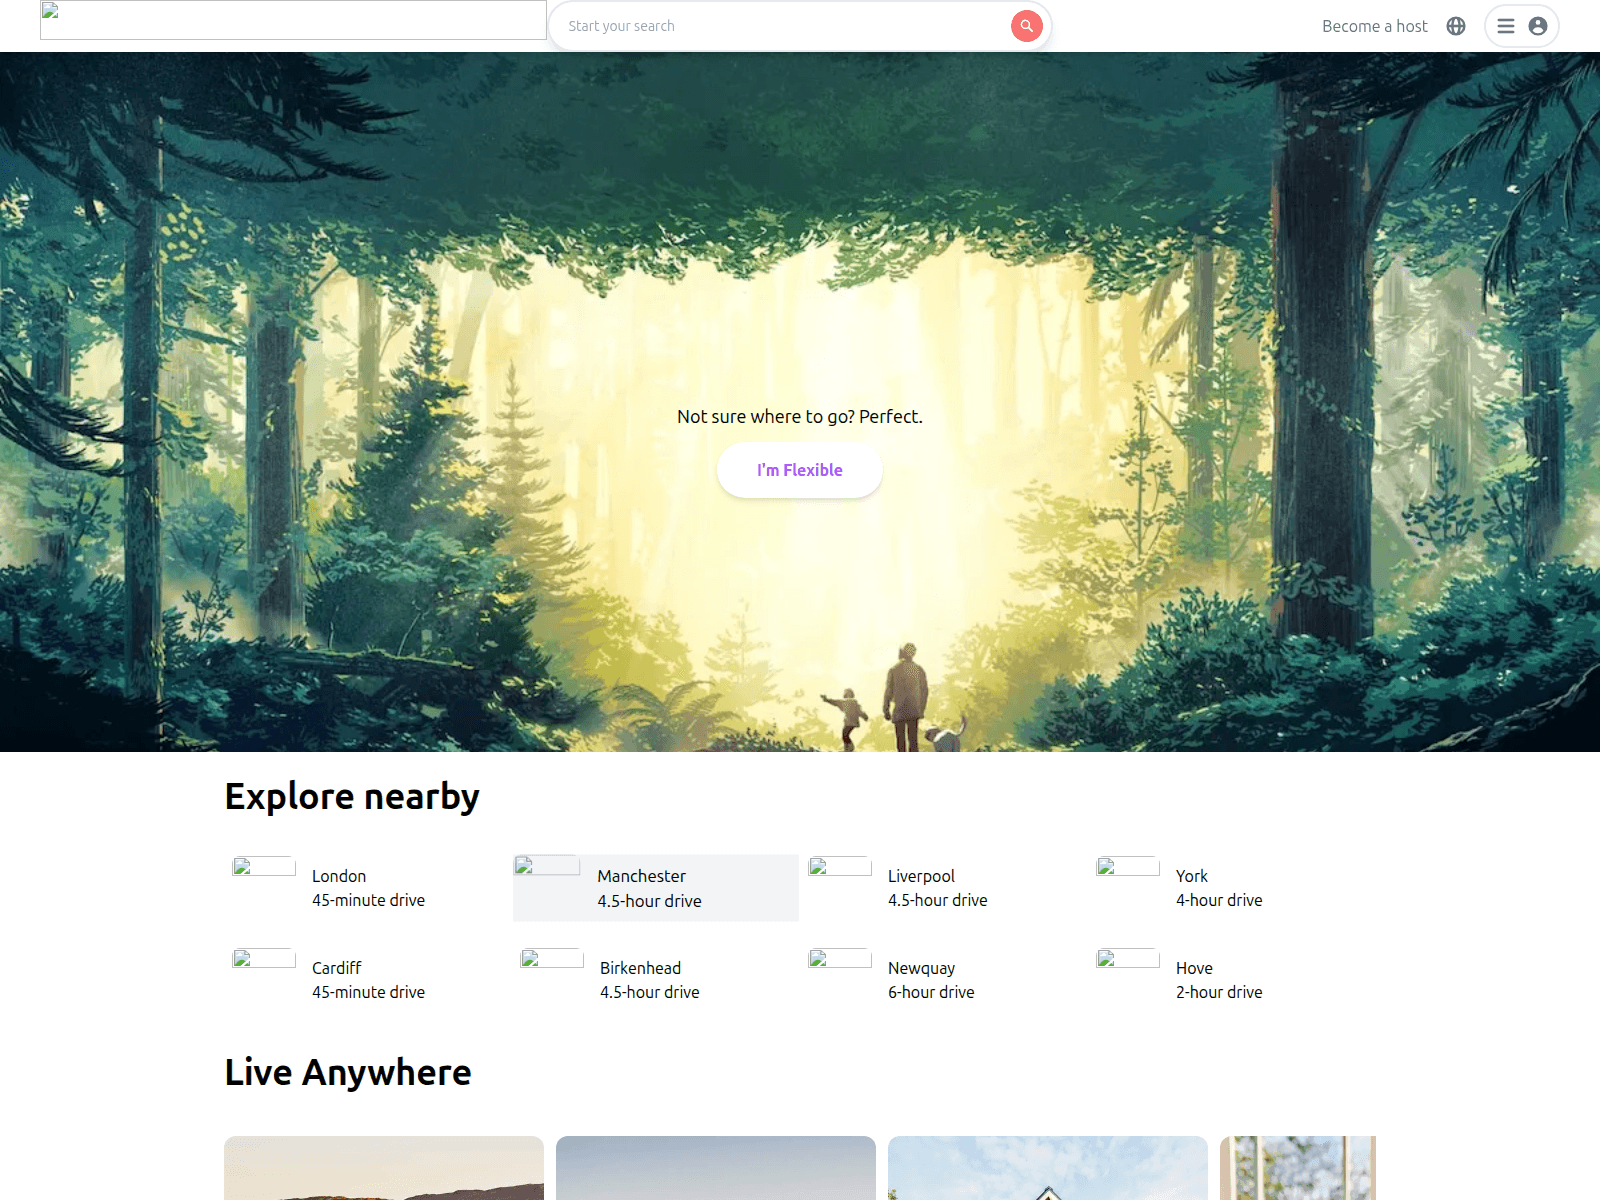Click the Cardiff thumbnail image

pyautogui.click(x=264, y=959)
